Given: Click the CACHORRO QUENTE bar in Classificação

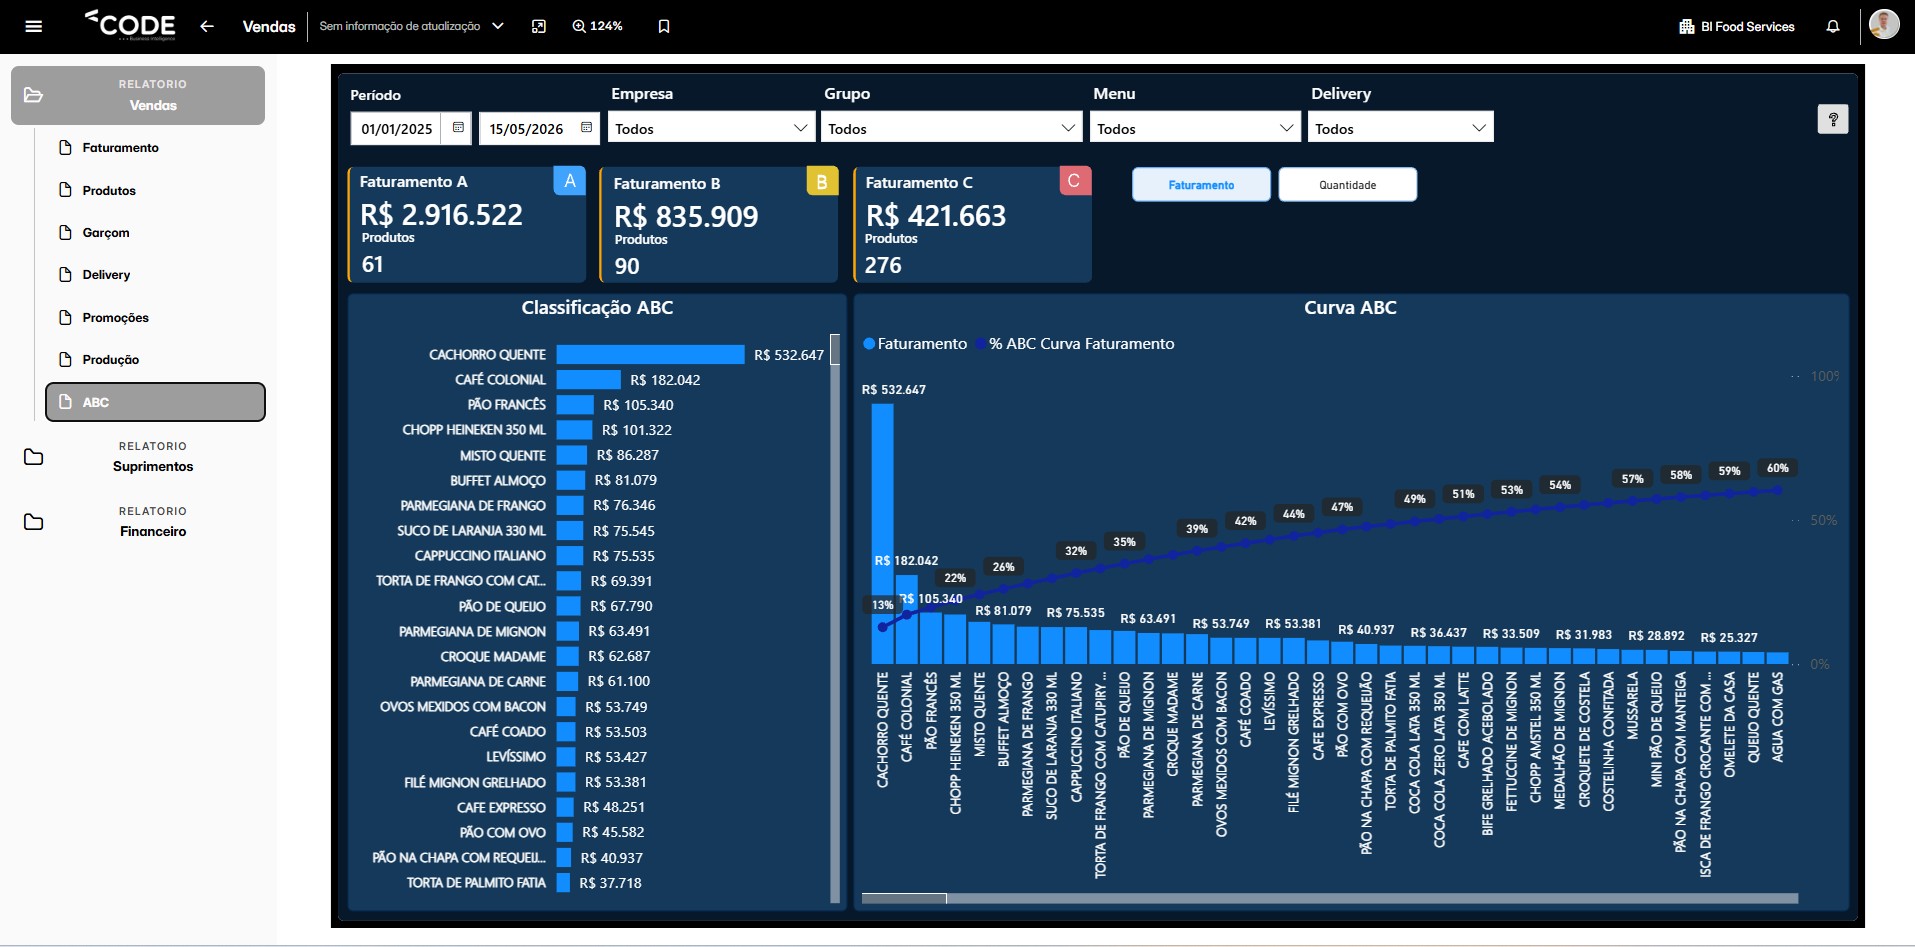Looking at the screenshot, I should pos(650,355).
